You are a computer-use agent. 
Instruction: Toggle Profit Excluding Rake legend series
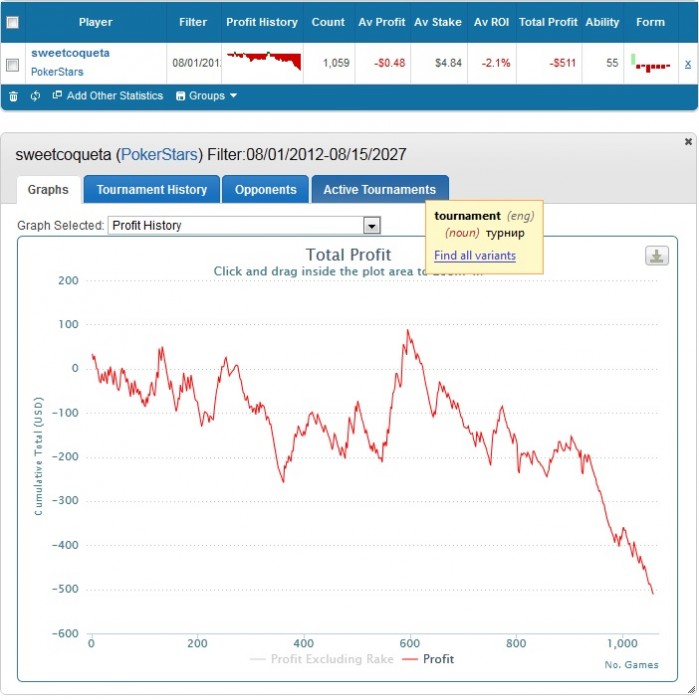point(322,659)
